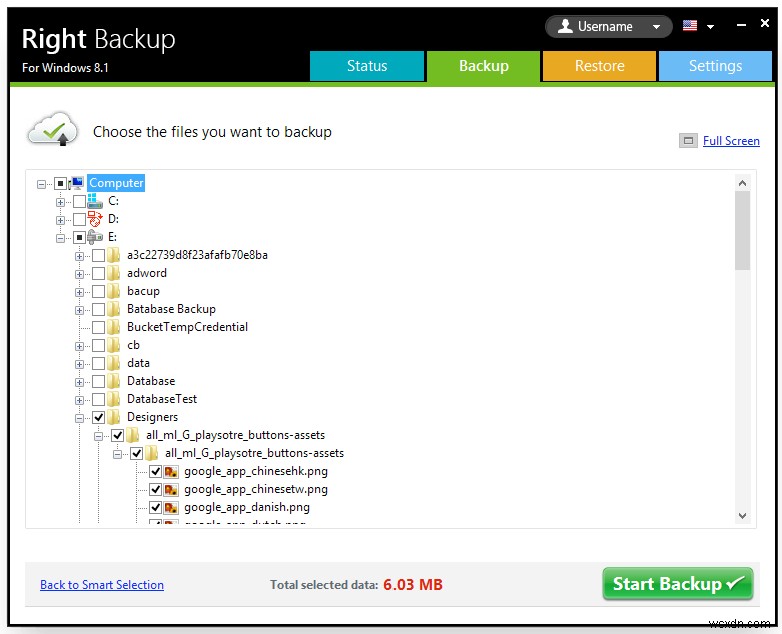Click the Start Backup button
The width and height of the screenshot is (782, 634).
[677, 584]
